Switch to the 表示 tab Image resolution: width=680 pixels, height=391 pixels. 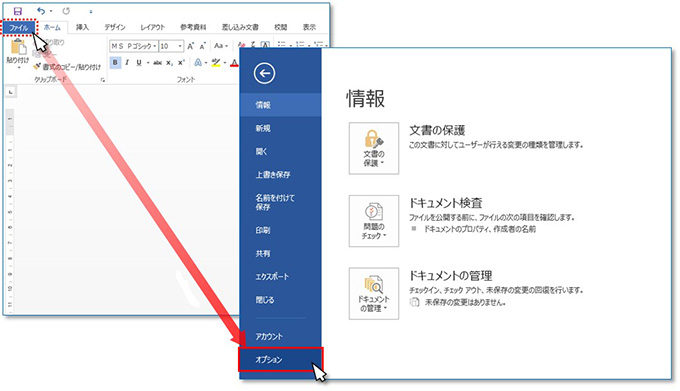[x=309, y=27]
